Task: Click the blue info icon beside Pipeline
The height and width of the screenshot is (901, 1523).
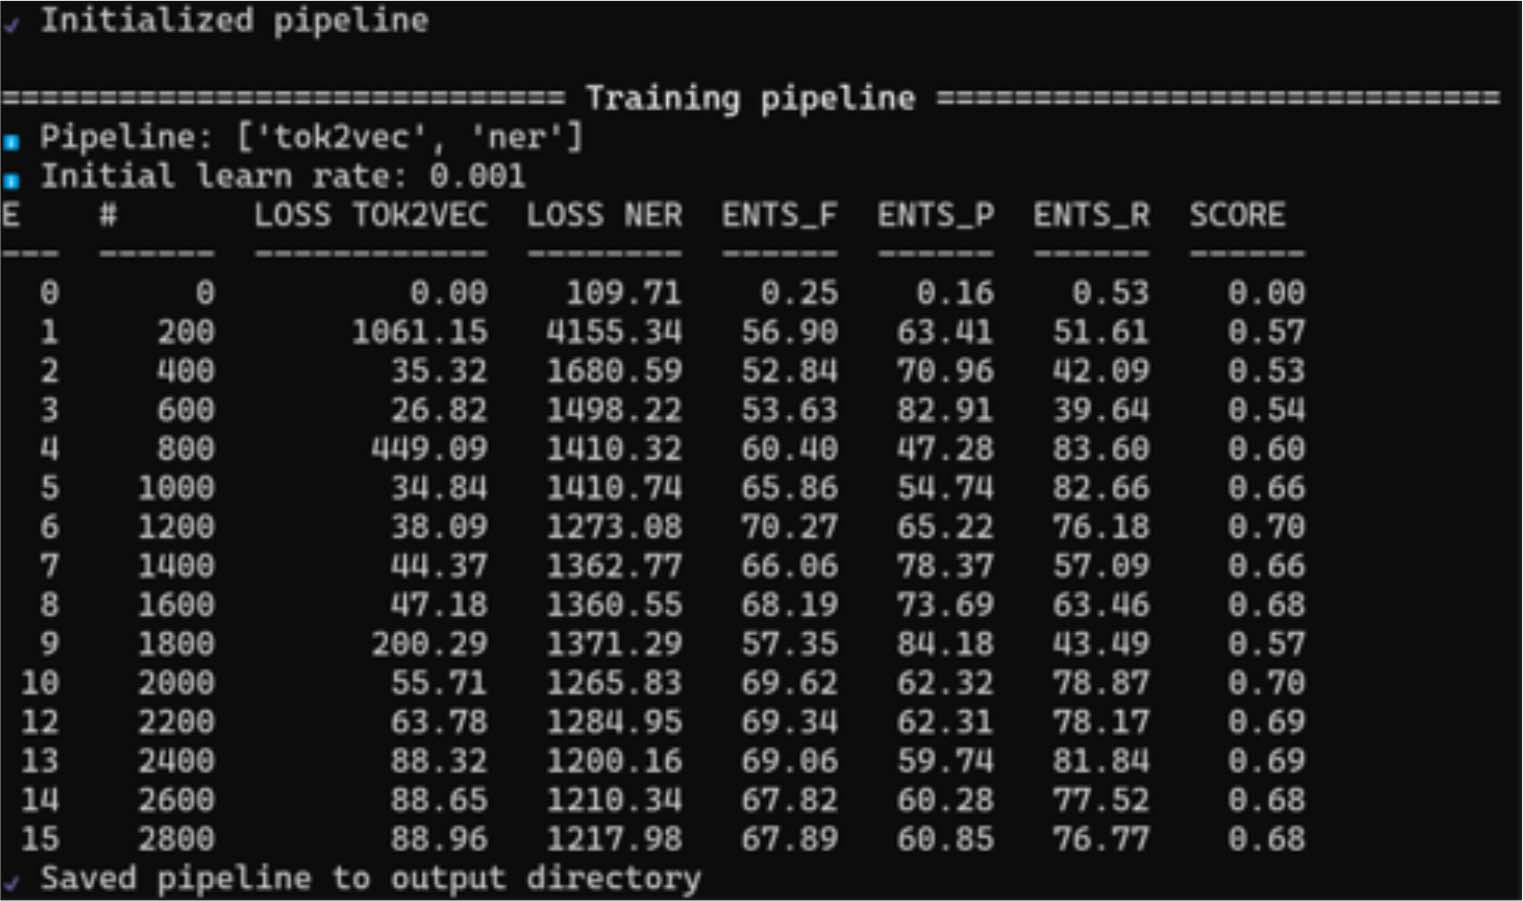Action: [11, 142]
